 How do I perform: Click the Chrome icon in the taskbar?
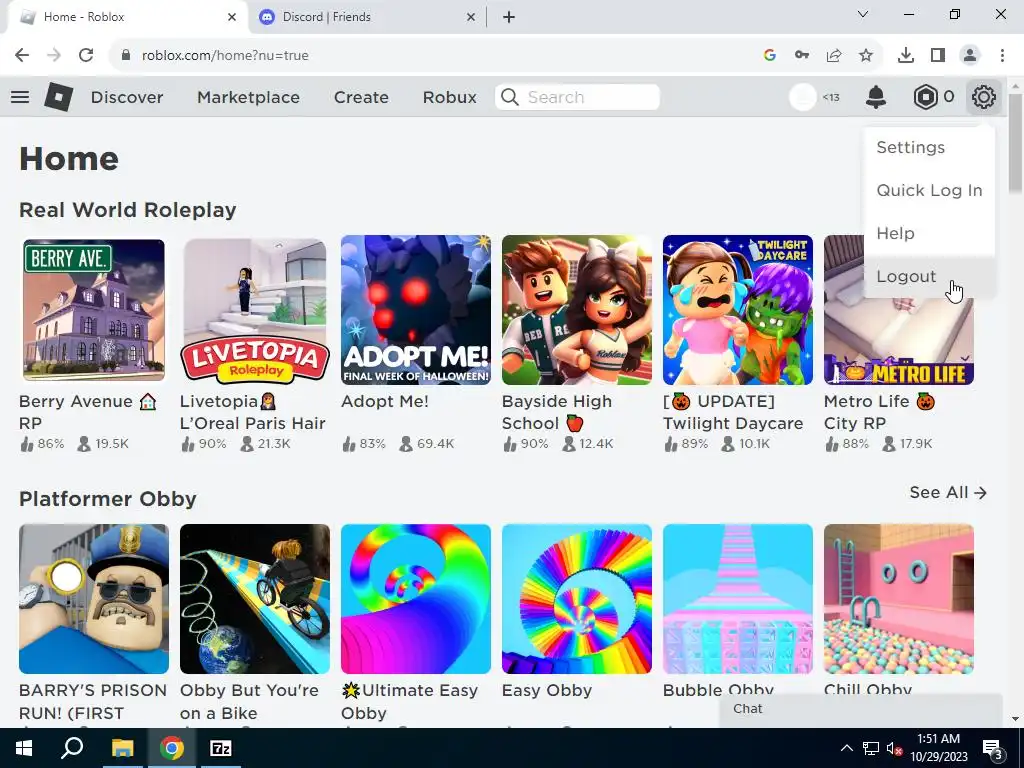coord(172,748)
